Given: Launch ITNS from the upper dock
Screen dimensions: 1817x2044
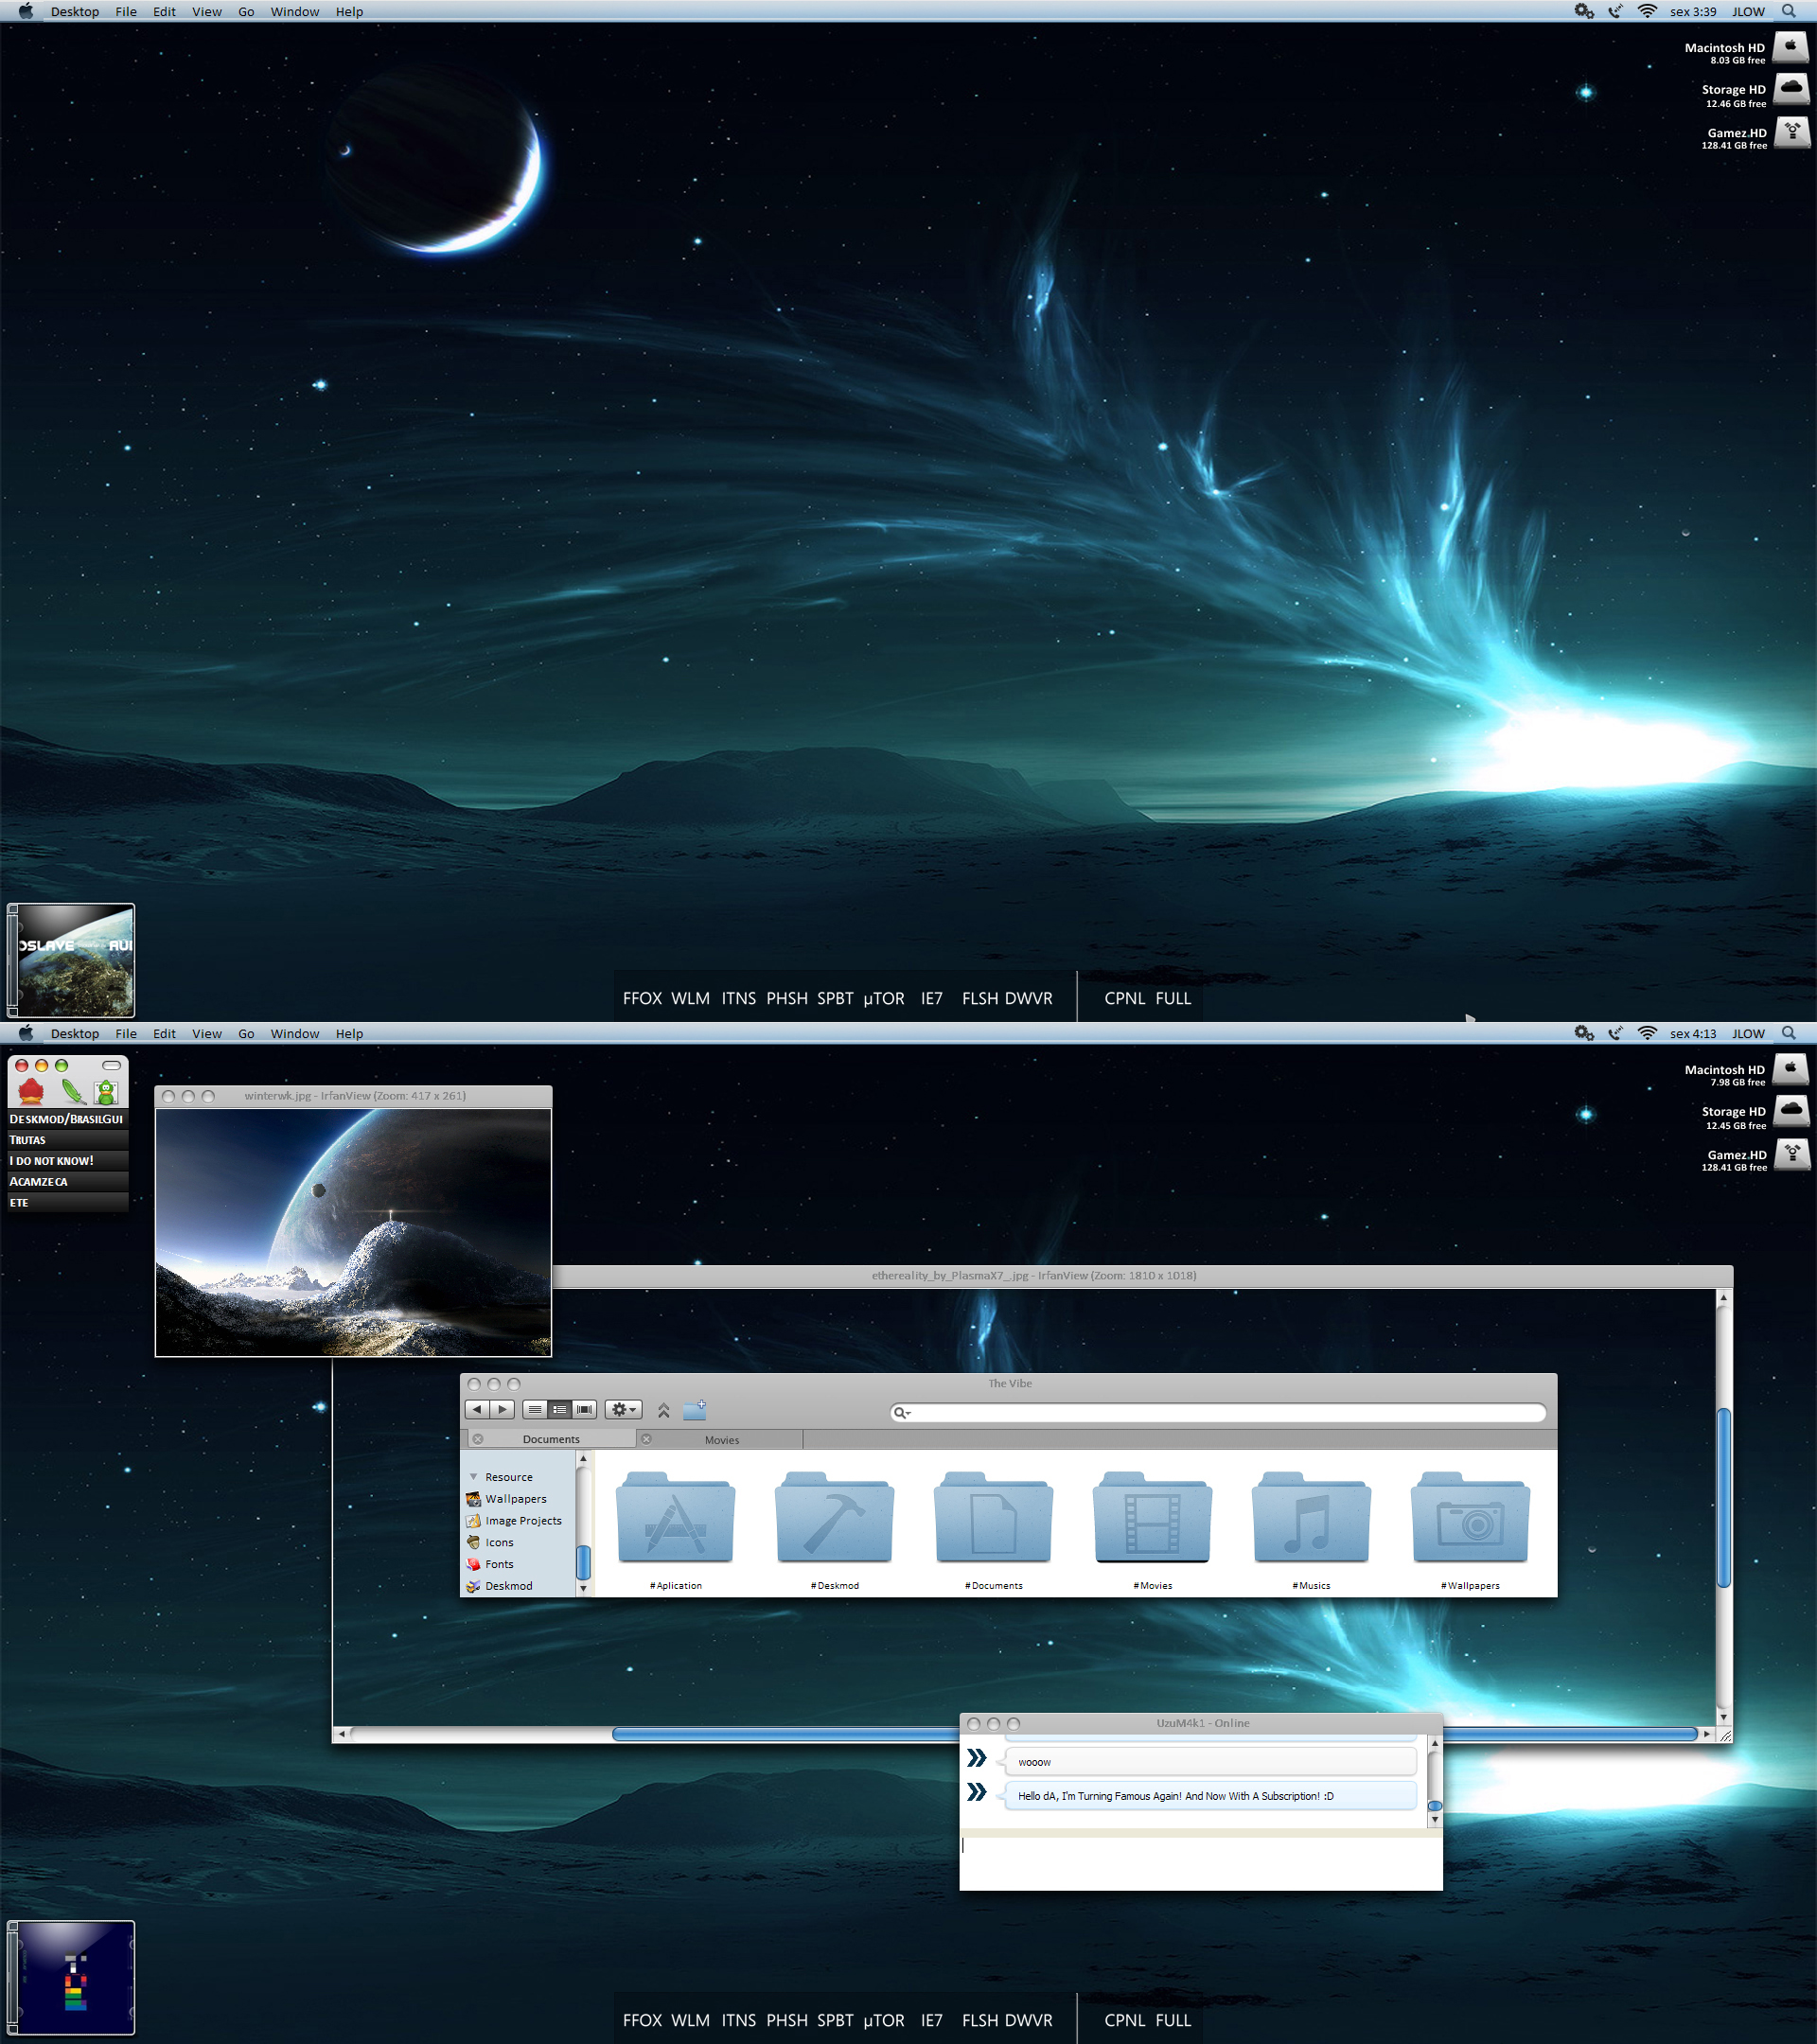Looking at the screenshot, I should pyautogui.click(x=739, y=998).
